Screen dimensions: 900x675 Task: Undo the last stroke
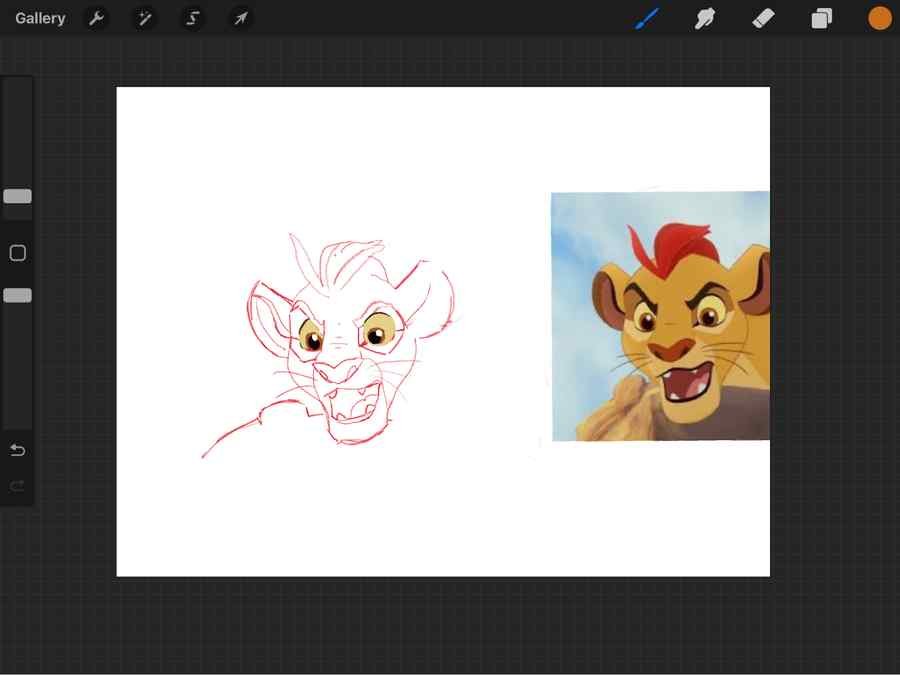pos(18,450)
